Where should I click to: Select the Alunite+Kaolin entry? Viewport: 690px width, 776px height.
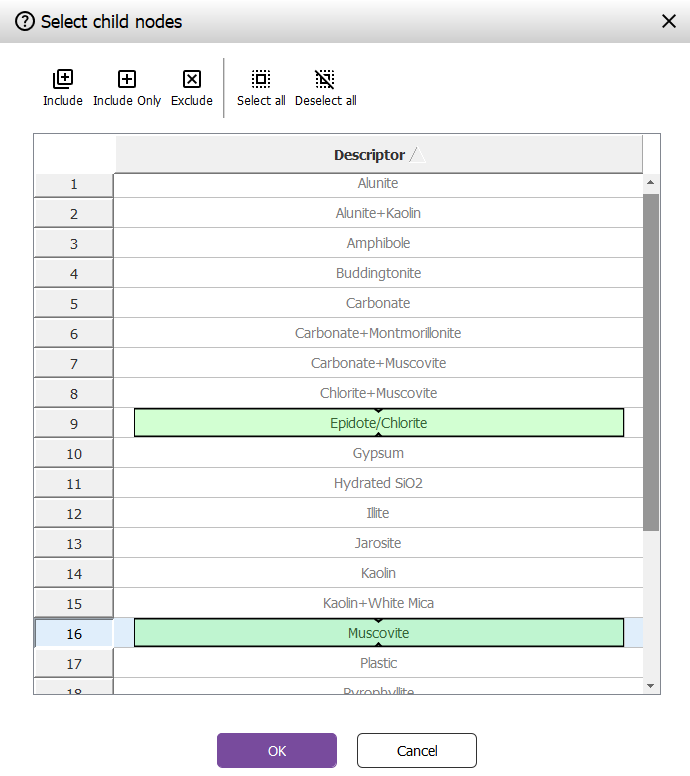(x=378, y=213)
